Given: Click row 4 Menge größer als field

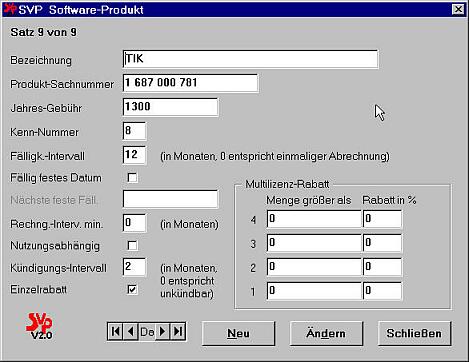Looking at the screenshot, I should coord(314,219).
